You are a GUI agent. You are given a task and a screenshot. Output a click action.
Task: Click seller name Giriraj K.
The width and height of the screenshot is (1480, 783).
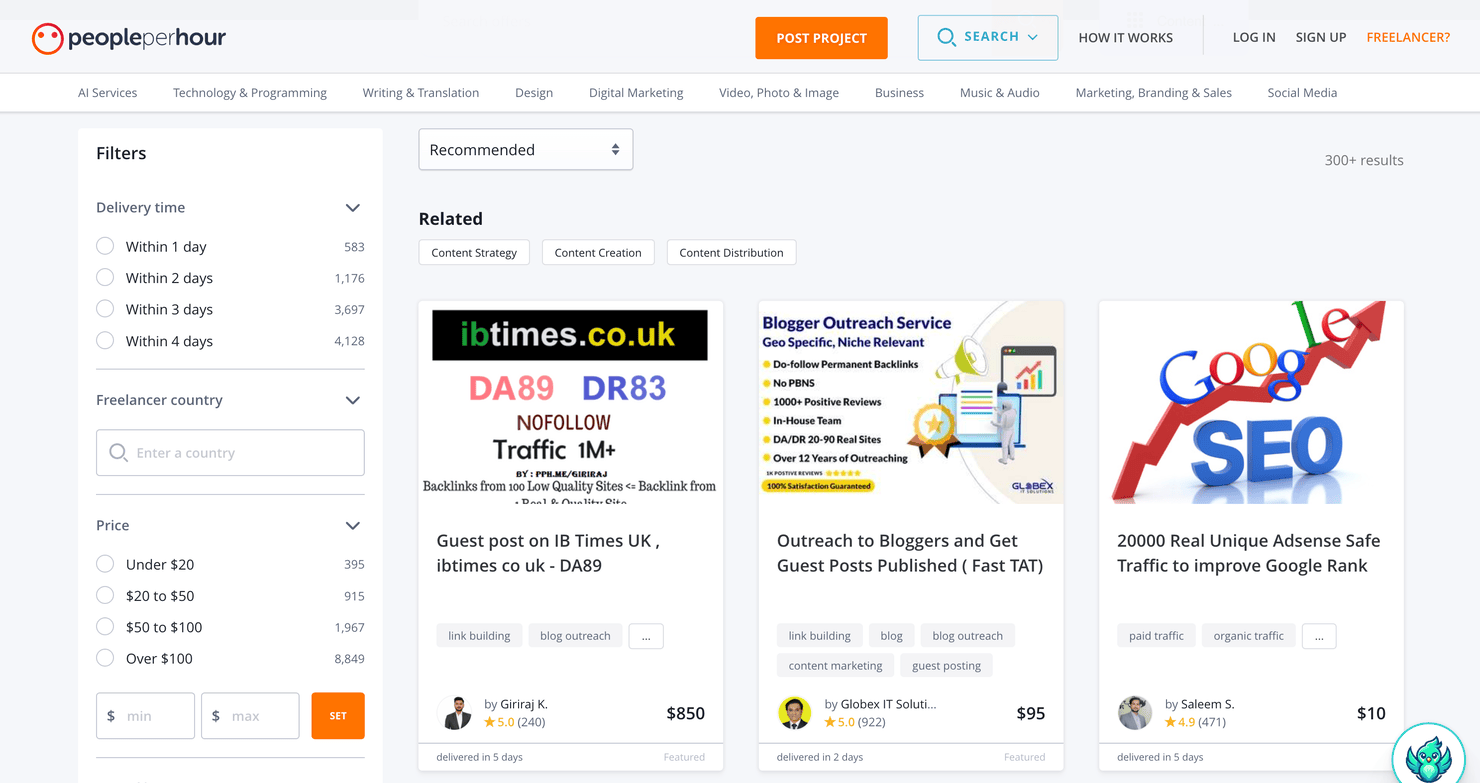[x=524, y=704]
